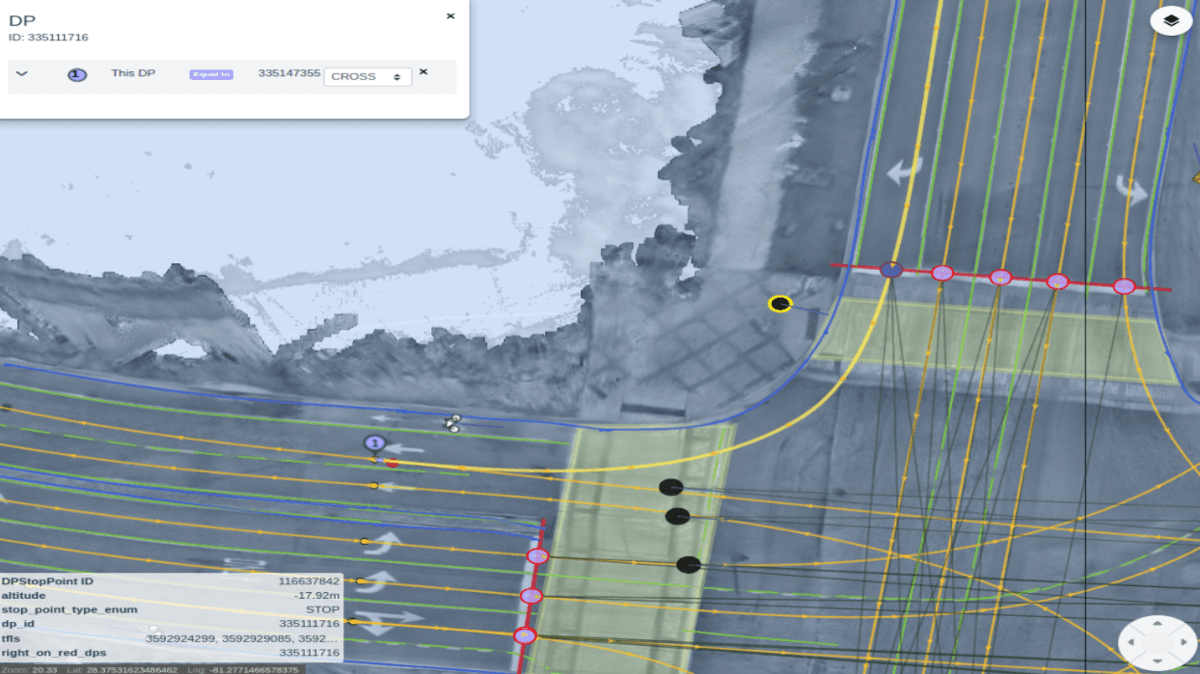Select the dark blue stop point on top stop line

(891, 269)
